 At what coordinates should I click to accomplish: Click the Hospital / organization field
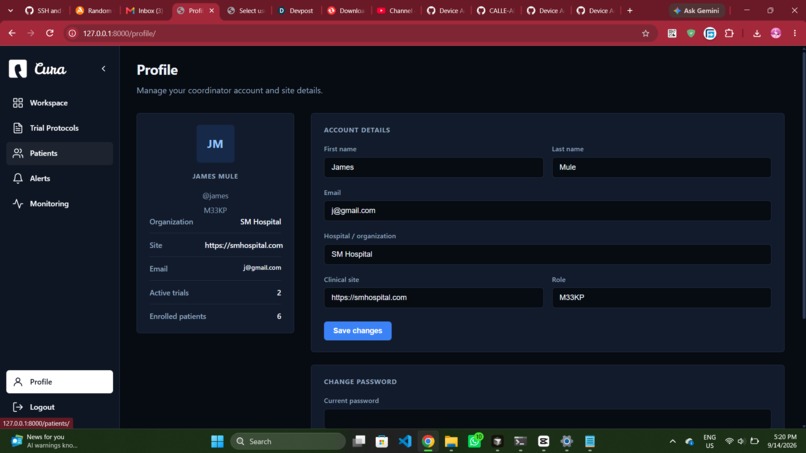click(x=547, y=254)
